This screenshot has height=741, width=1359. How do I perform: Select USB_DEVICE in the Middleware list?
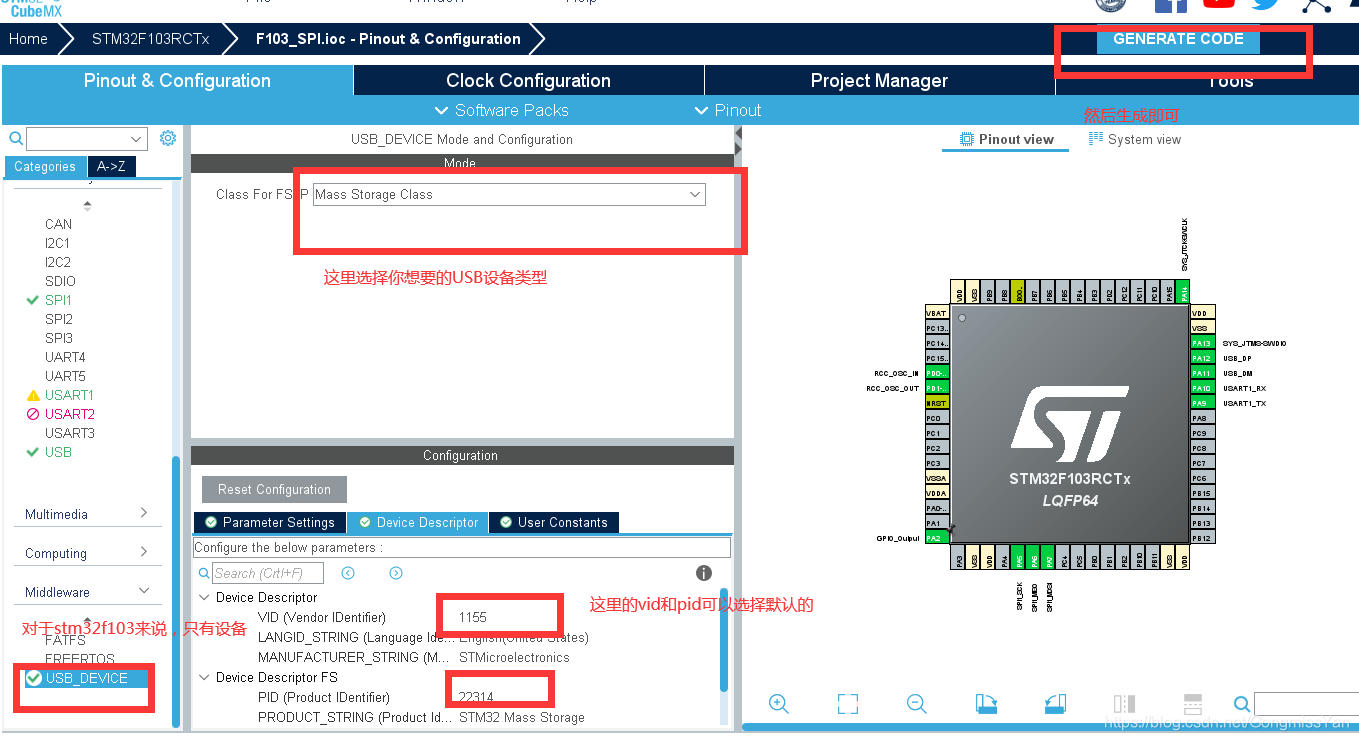(x=87, y=678)
